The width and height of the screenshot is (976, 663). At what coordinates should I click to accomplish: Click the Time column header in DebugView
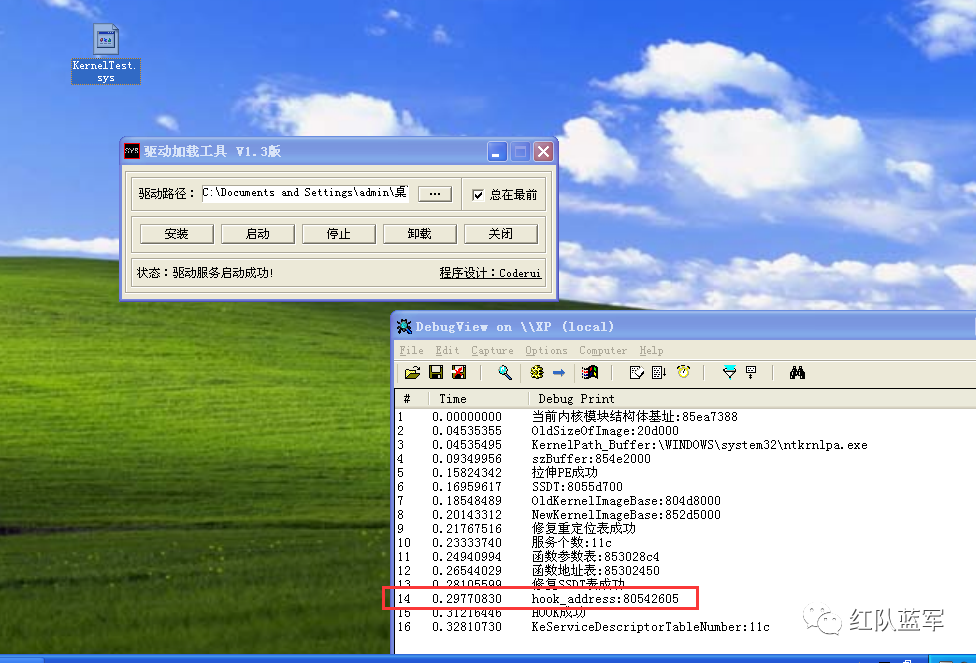coord(478,398)
